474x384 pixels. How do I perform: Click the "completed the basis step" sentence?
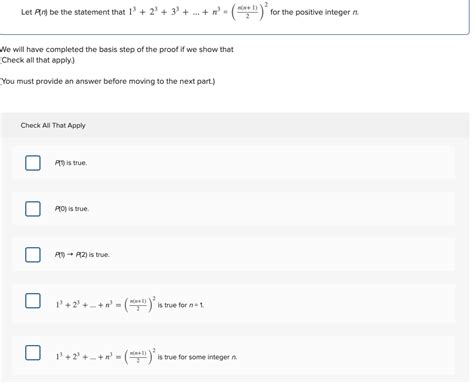pos(117,50)
